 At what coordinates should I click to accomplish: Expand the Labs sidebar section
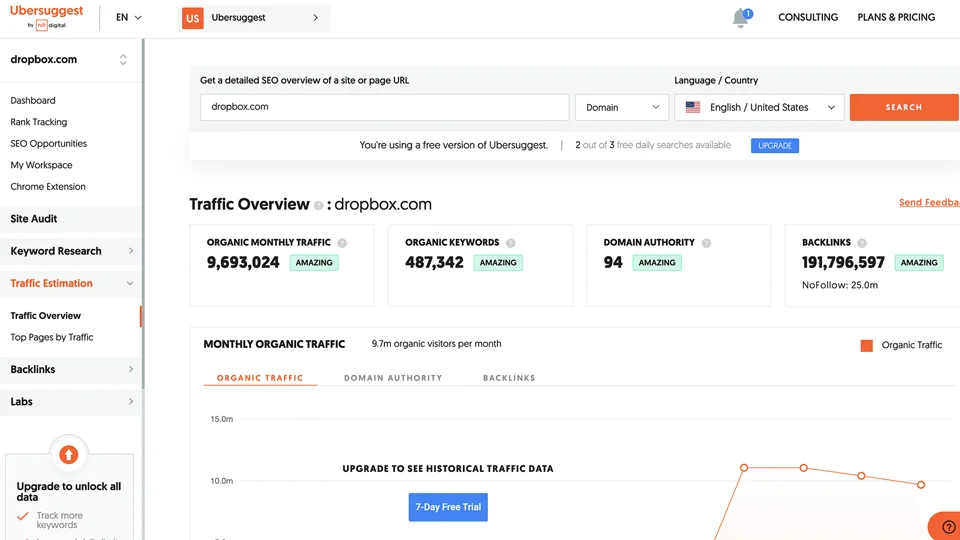coord(71,402)
